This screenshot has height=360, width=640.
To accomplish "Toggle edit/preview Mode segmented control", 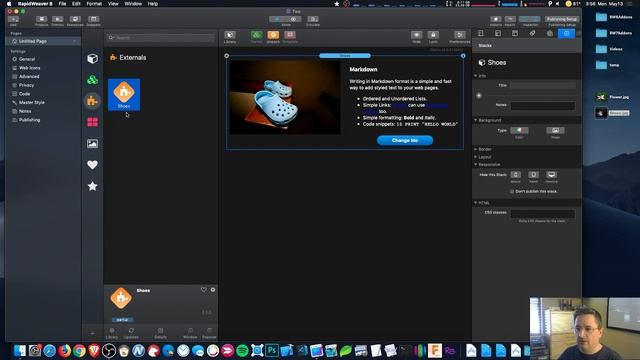I will 285,19.
